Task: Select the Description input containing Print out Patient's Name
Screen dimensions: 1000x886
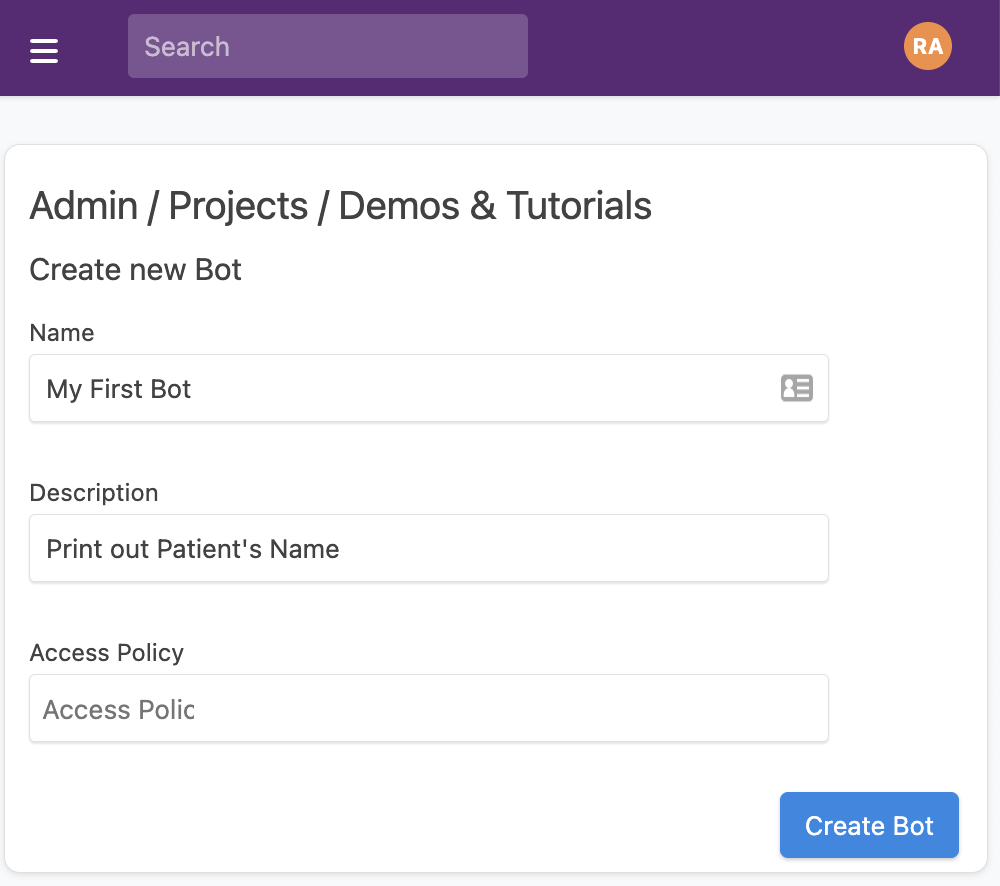Action: click(x=428, y=548)
